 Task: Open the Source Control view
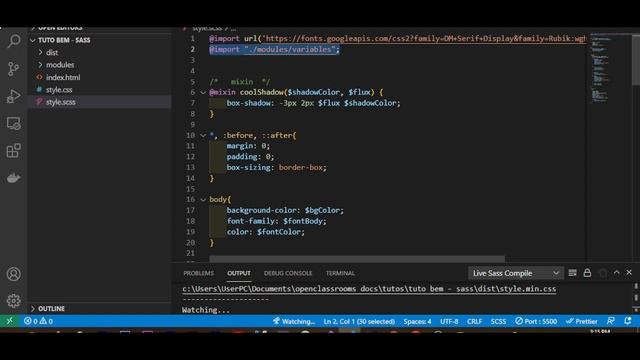(x=13, y=69)
